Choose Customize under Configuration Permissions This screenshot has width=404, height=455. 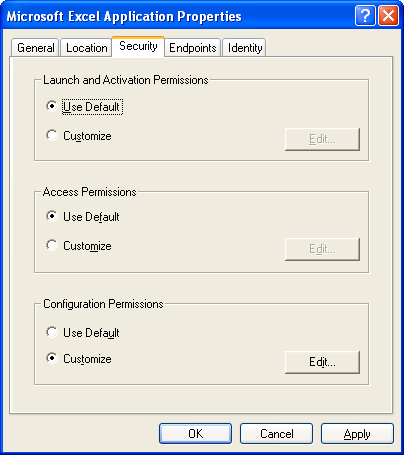79,359
